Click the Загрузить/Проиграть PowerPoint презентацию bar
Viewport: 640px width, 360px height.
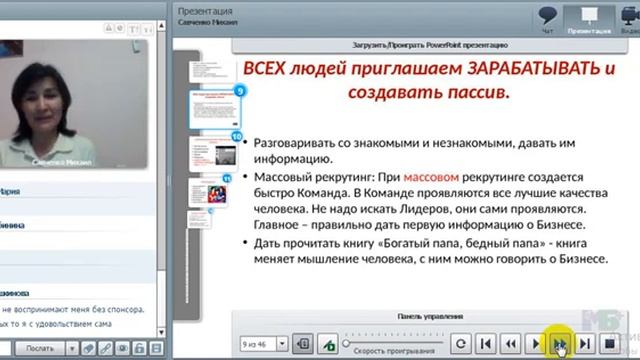coord(429,45)
